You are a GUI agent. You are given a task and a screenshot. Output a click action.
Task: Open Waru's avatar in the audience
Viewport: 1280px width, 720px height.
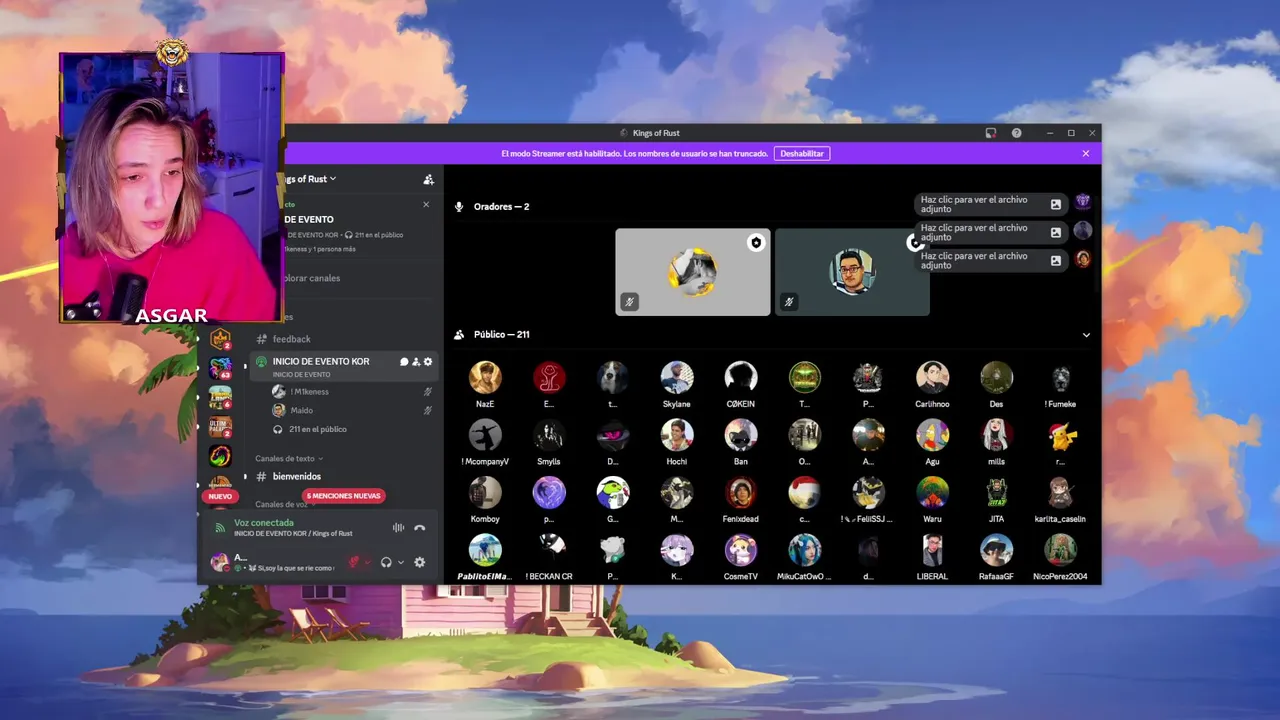[932, 492]
